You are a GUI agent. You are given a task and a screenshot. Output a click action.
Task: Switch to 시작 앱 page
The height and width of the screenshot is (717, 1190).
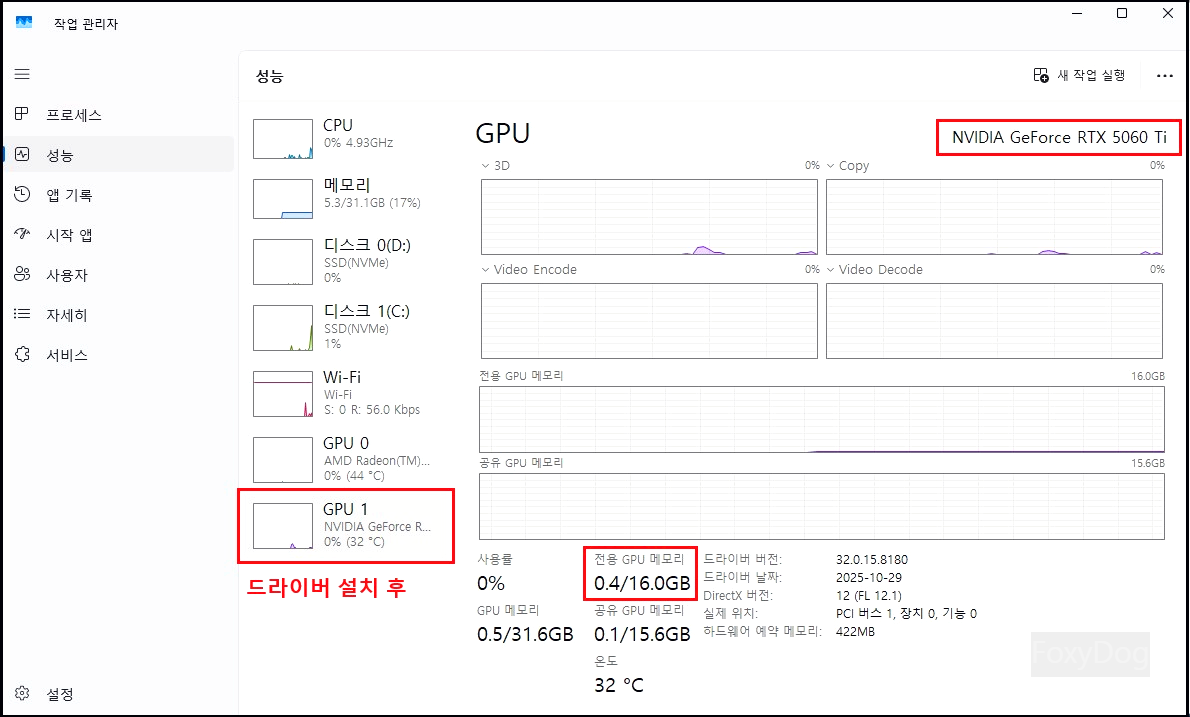[x=119, y=235]
